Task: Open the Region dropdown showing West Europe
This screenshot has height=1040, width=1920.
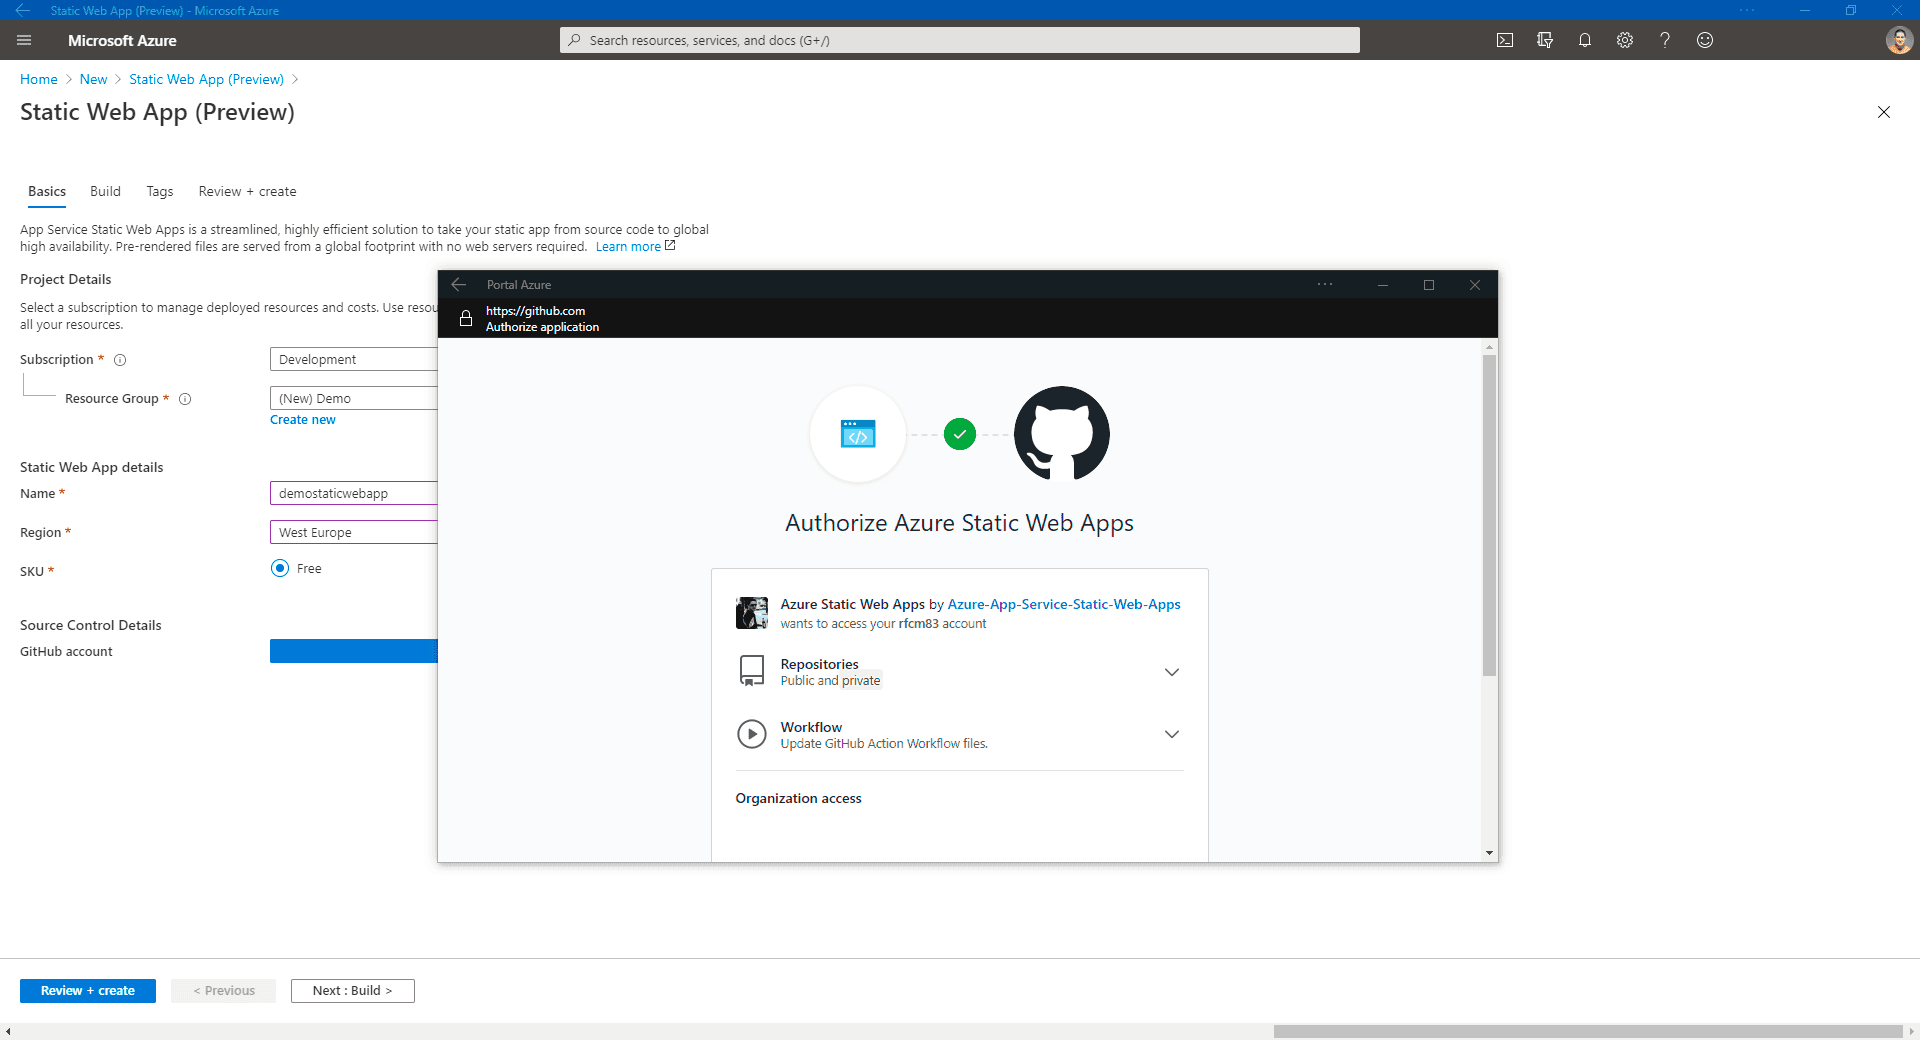Action: (354, 532)
